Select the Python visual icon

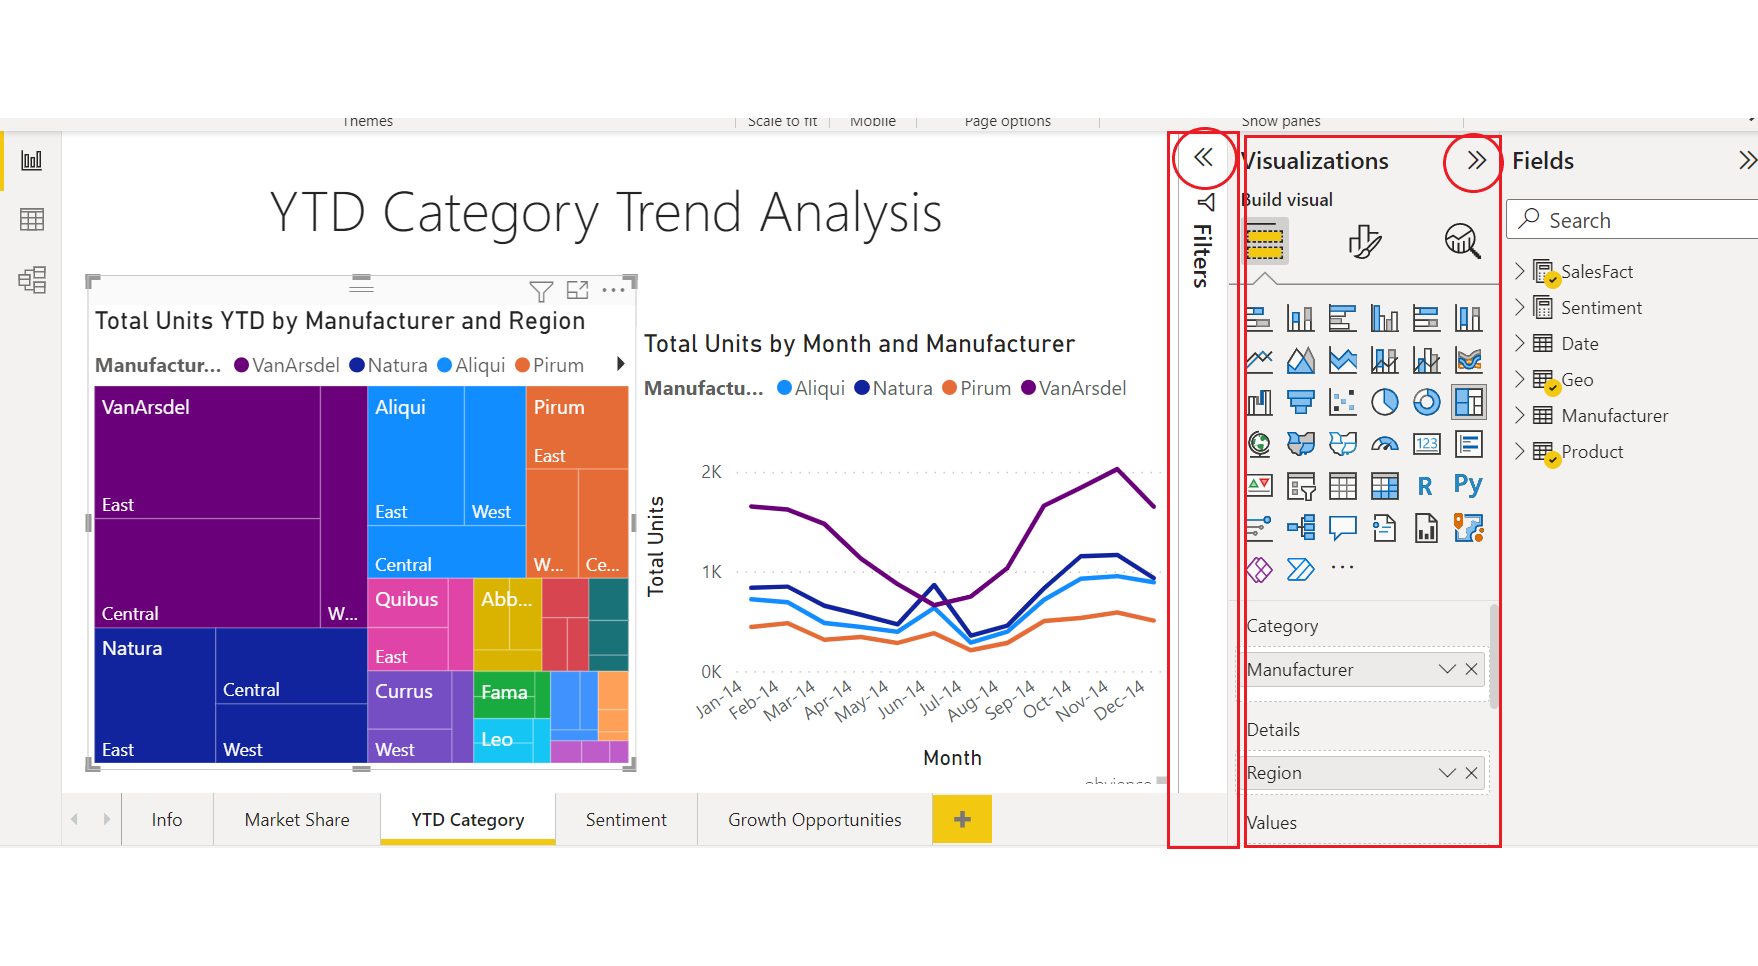(1468, 486)
